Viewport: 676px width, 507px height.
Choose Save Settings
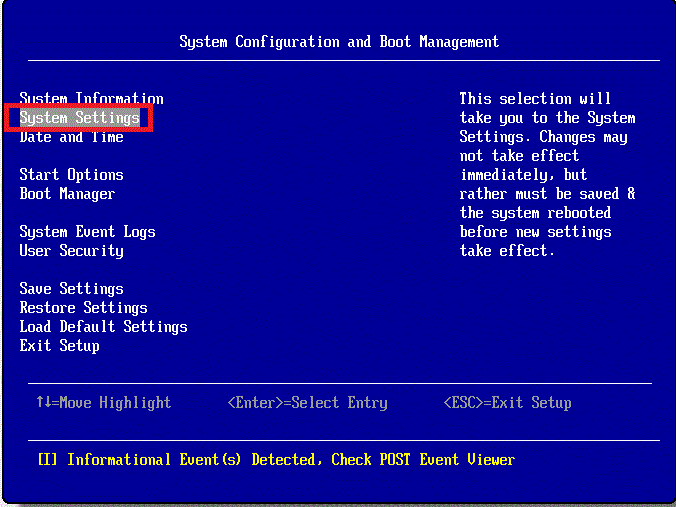tap(72, 289)
